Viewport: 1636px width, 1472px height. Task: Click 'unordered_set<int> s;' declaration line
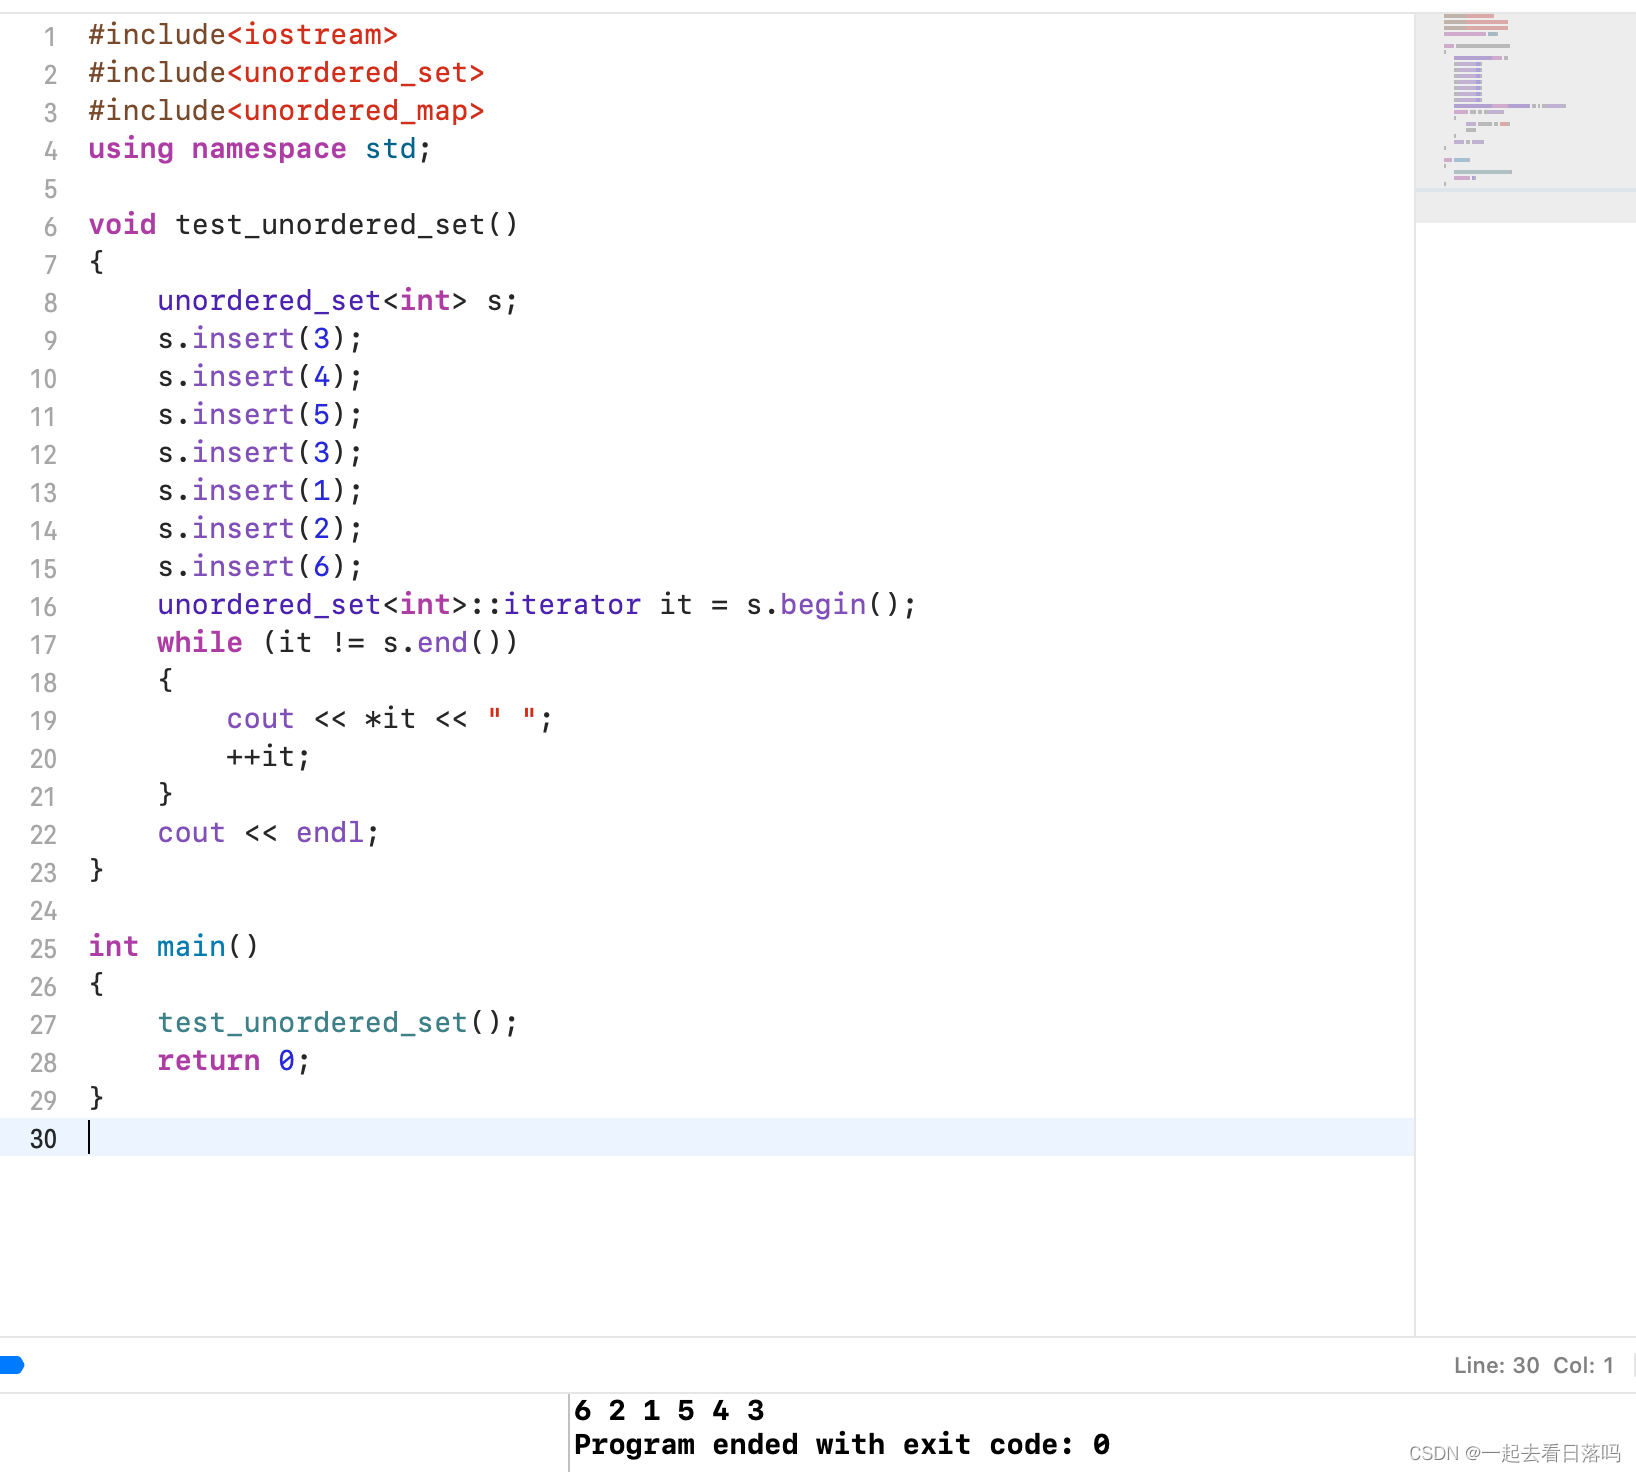[x=337, y=301]
